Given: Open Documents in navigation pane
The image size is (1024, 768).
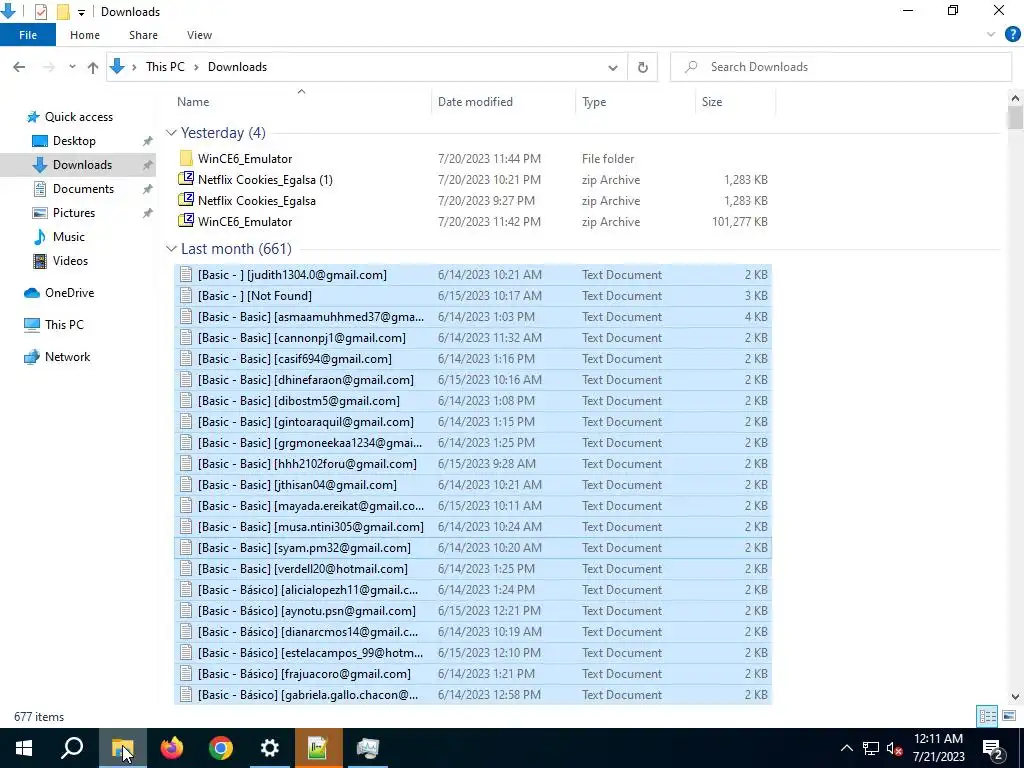Looking at the screenshot, I should [x=83, y=189].
